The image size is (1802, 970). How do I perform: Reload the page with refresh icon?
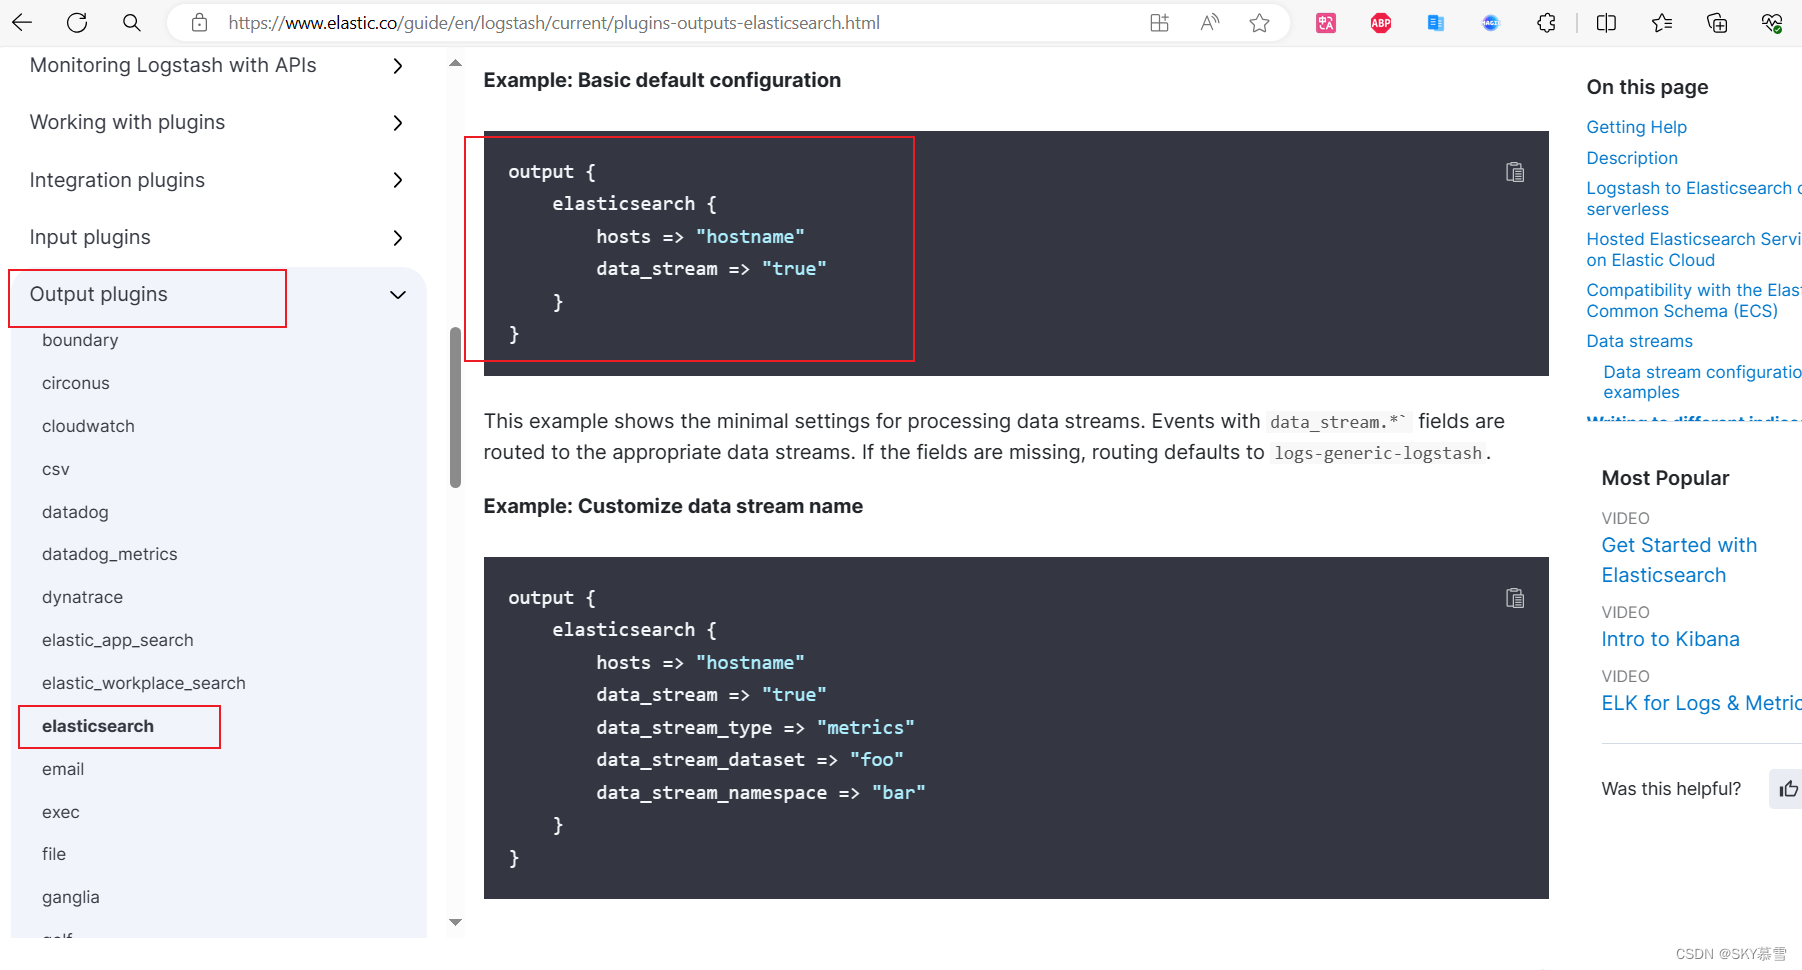(x=77, y=22)
